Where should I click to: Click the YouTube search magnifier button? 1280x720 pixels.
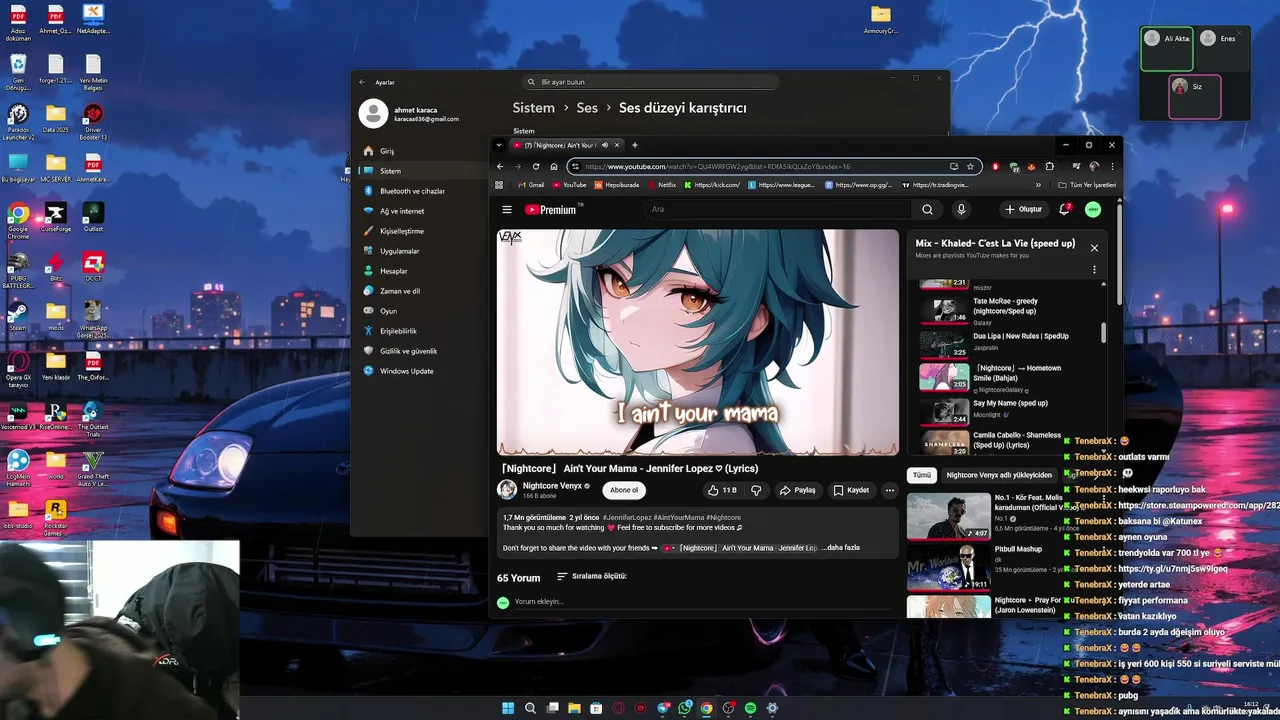(x=927, y=209)
